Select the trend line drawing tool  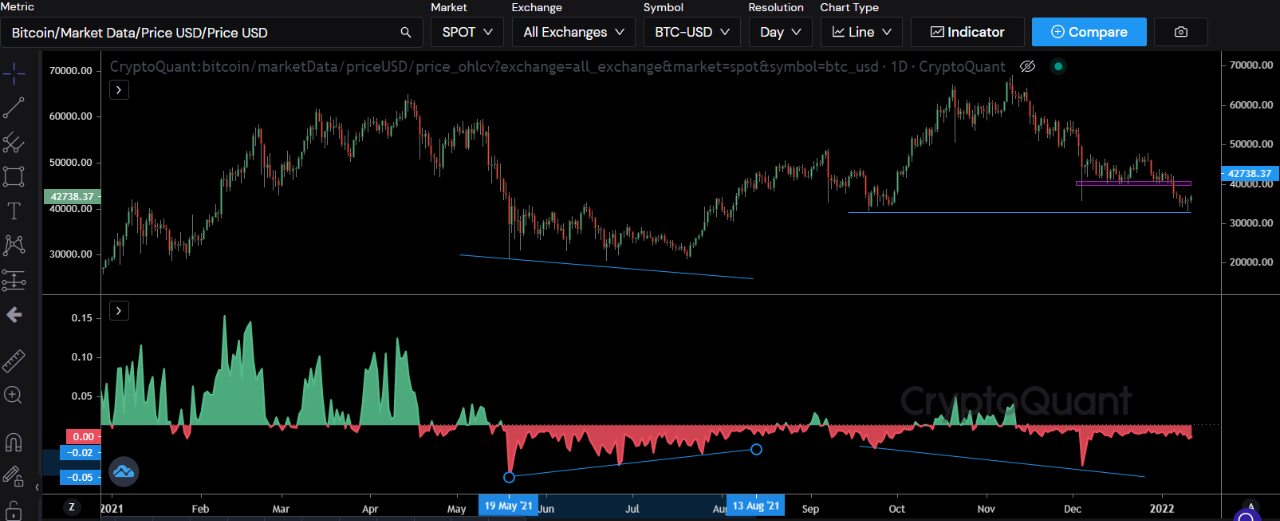click(14, 108)
